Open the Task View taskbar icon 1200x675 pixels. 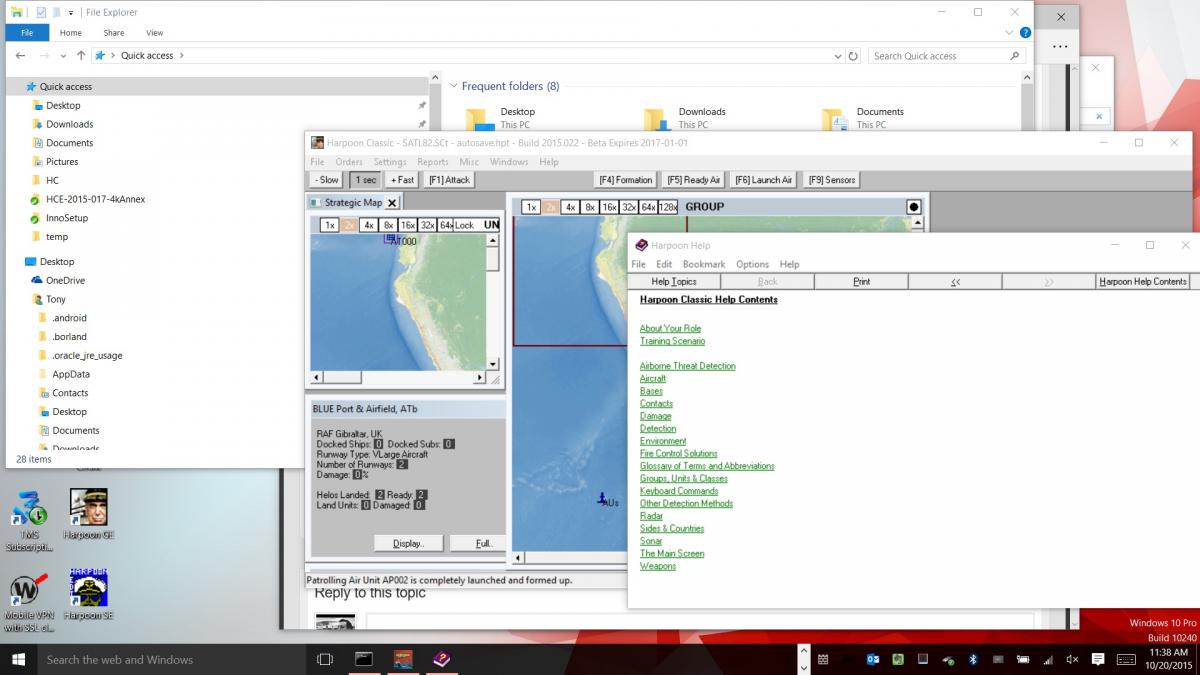pyautogui.click(x=325, y=659)
